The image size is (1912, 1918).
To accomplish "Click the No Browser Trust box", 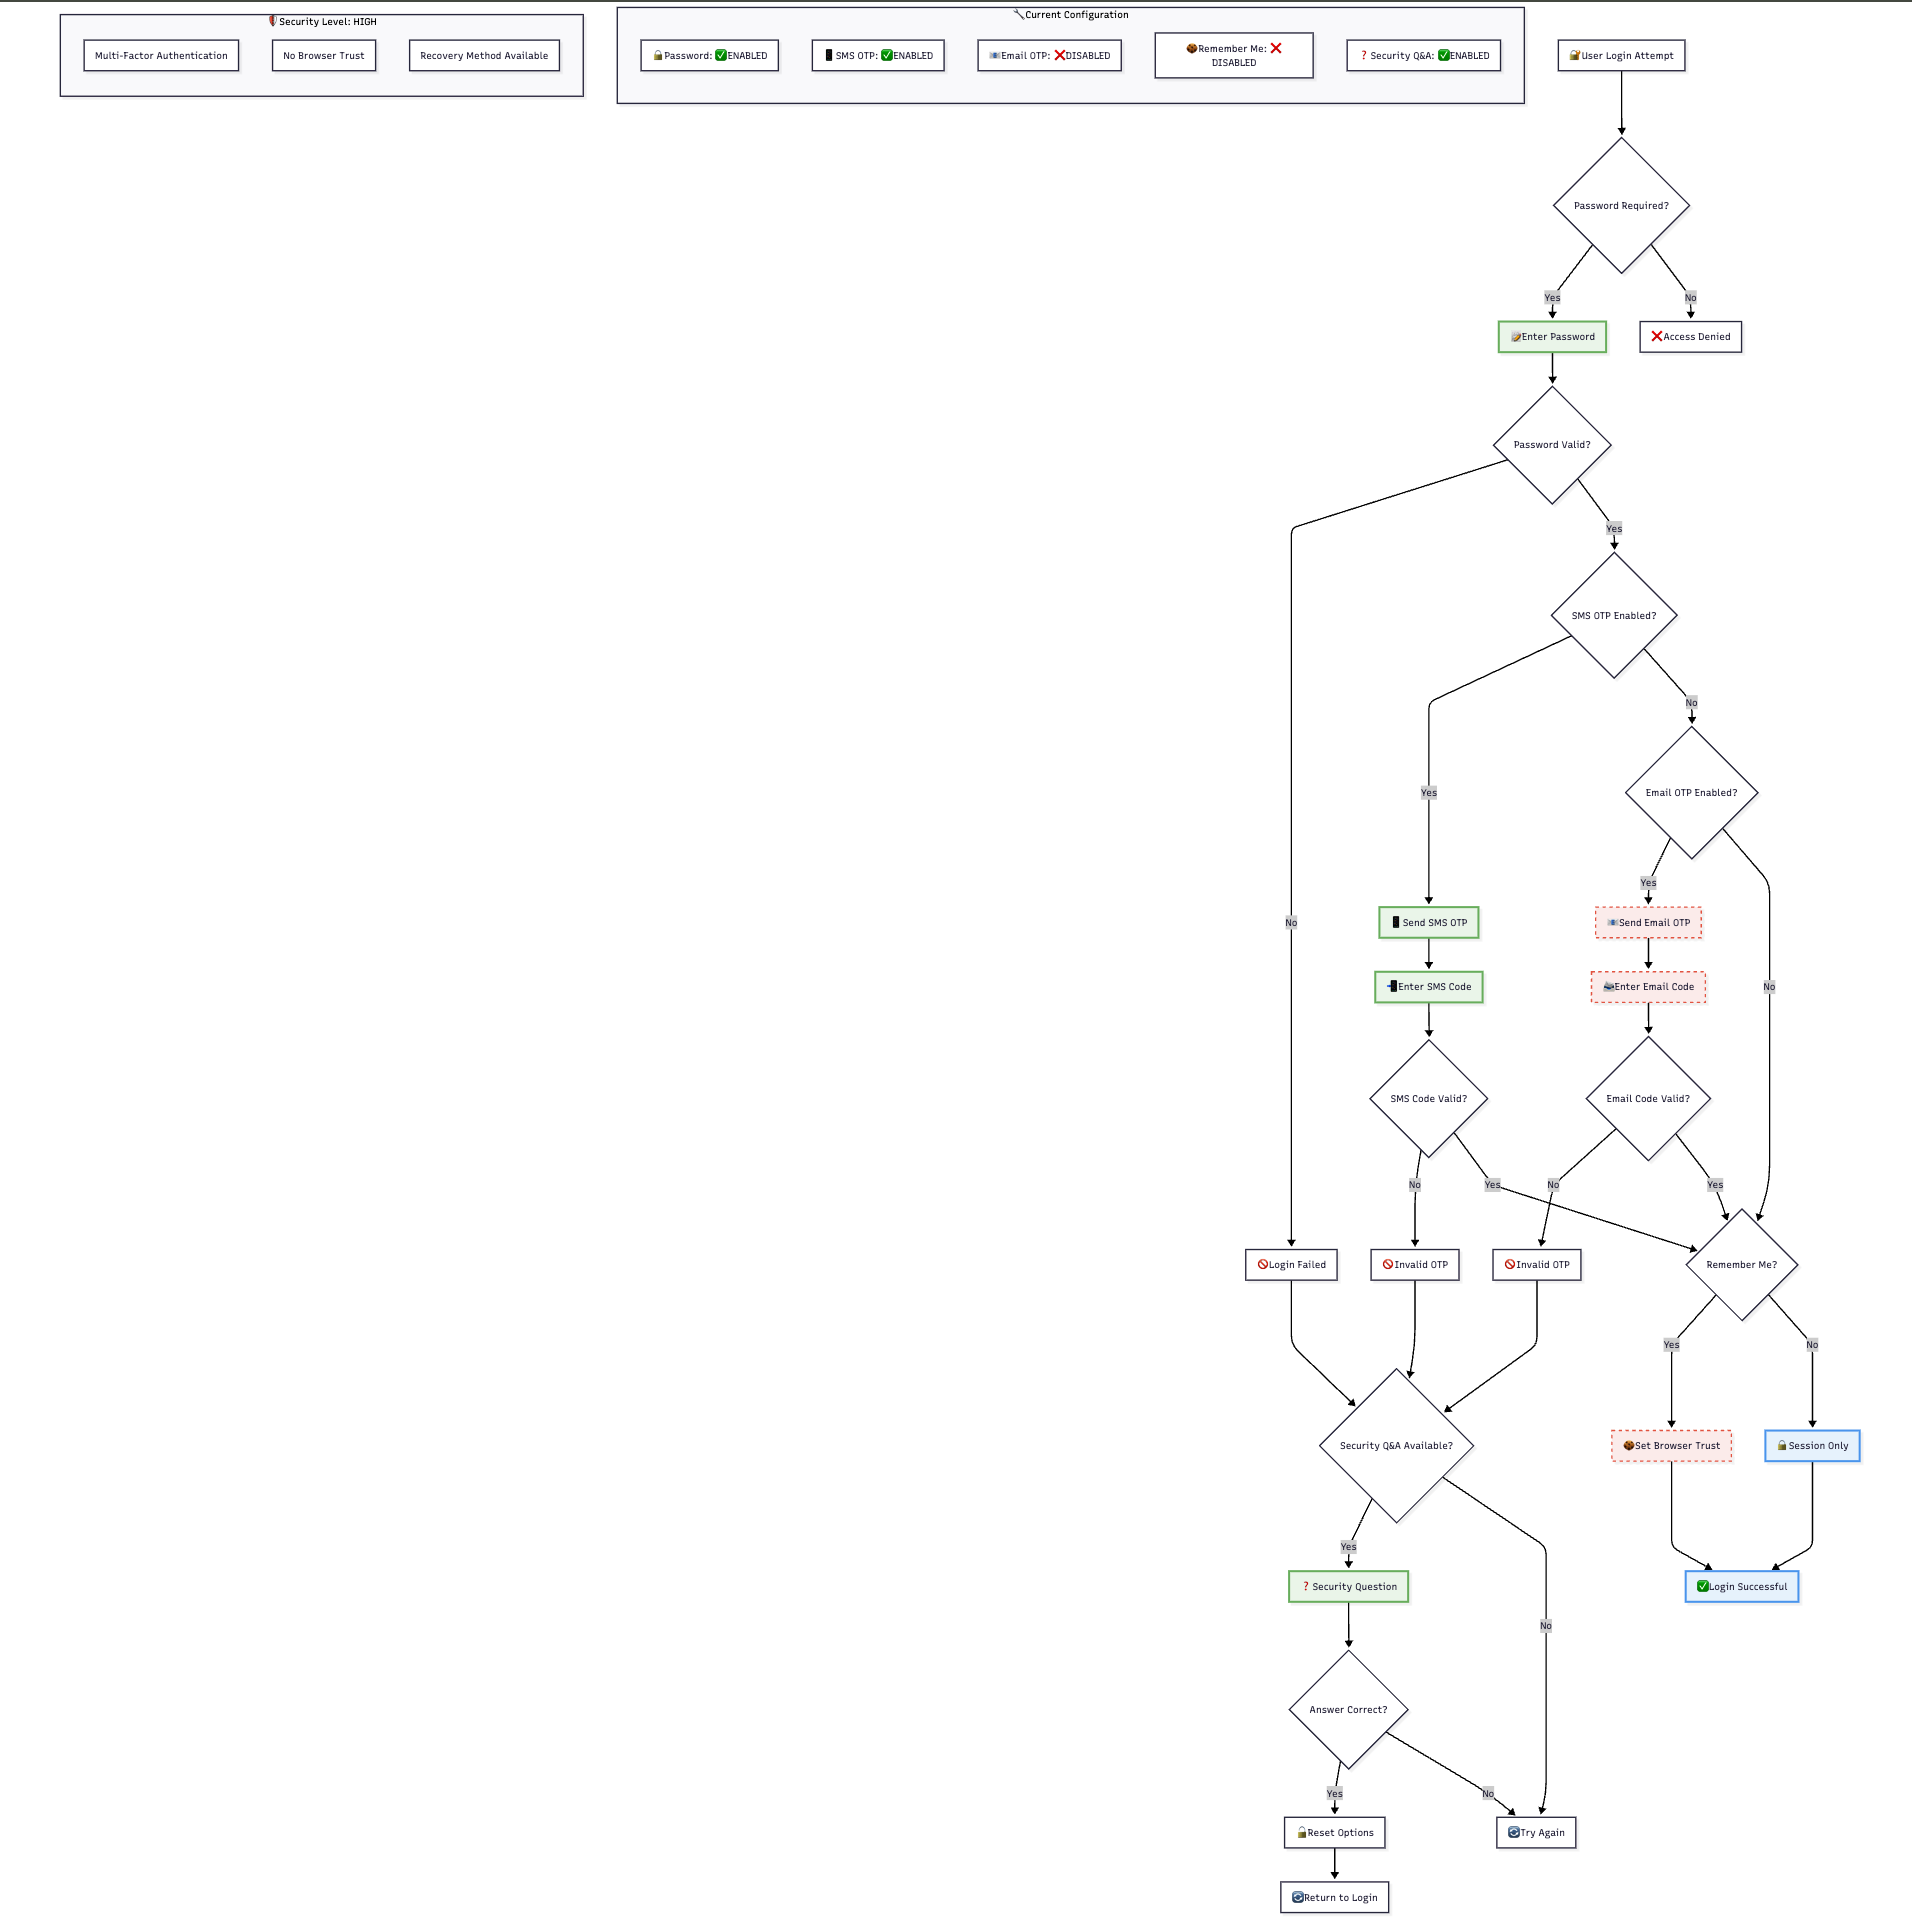I will (x=324, y=56).
